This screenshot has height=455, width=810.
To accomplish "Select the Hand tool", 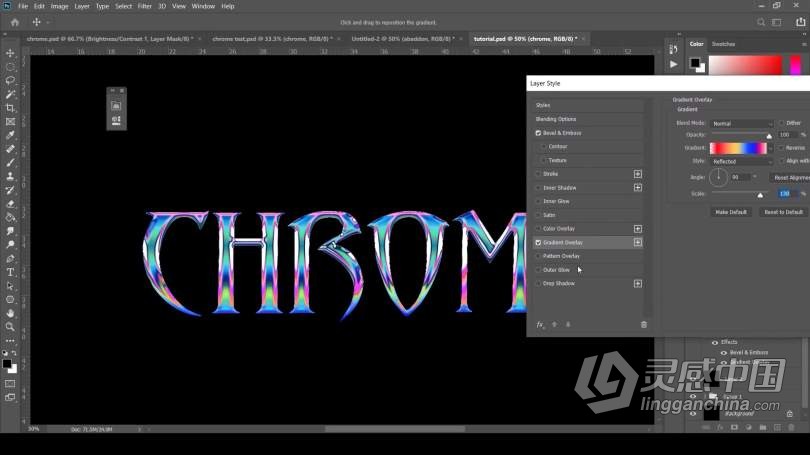I will (10, 312).
